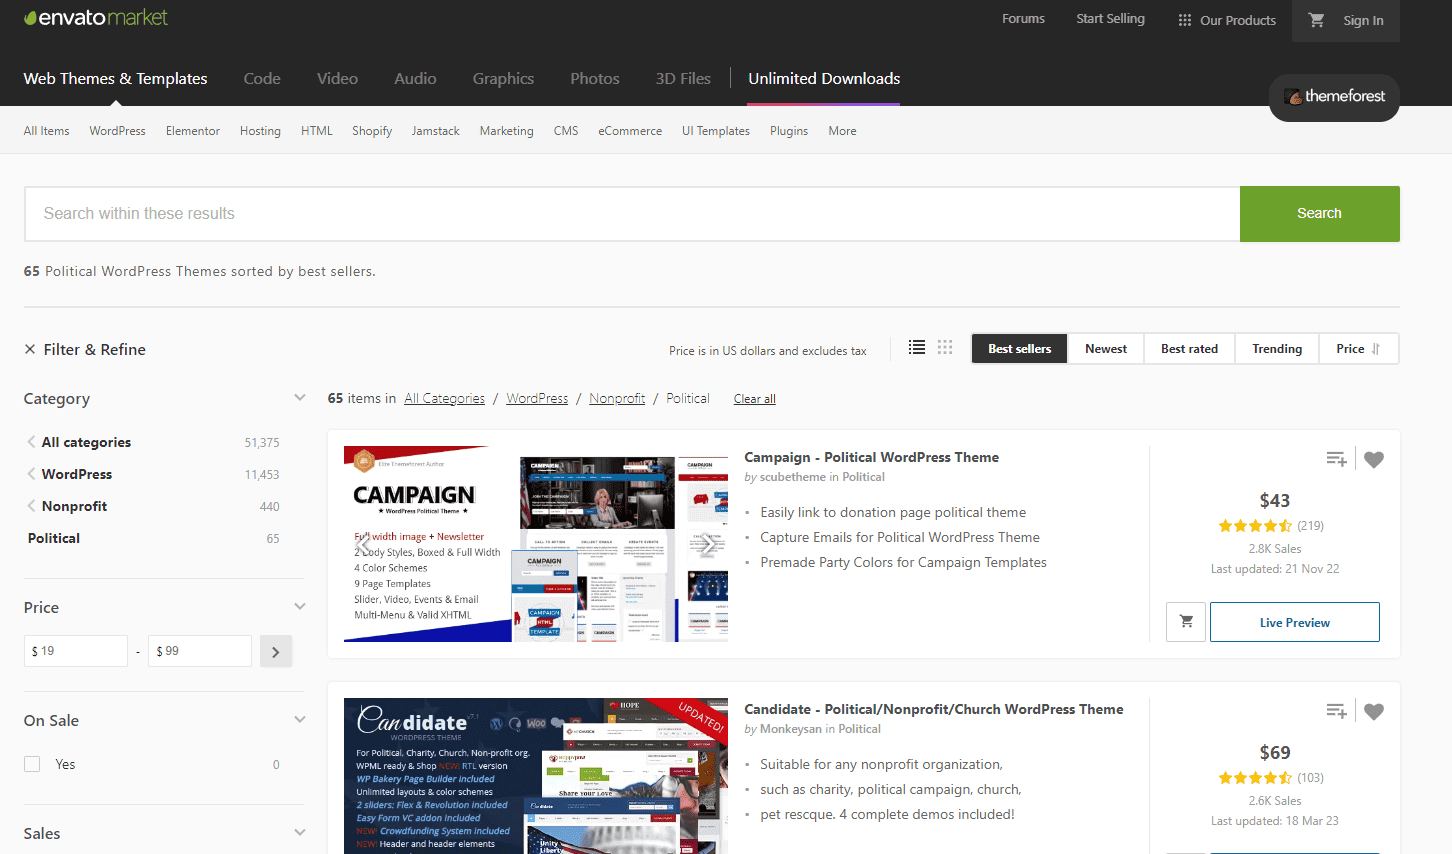Select Political category in sidebar

click(x=54, y=538)
